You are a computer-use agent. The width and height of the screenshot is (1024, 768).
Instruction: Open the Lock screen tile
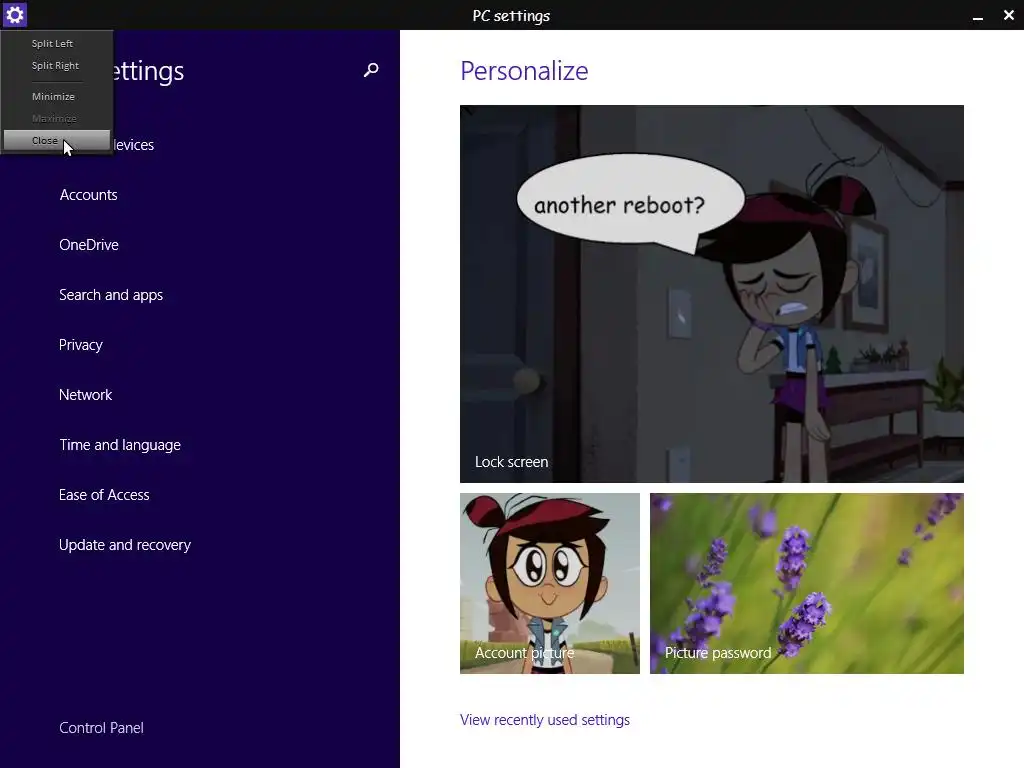711,294
